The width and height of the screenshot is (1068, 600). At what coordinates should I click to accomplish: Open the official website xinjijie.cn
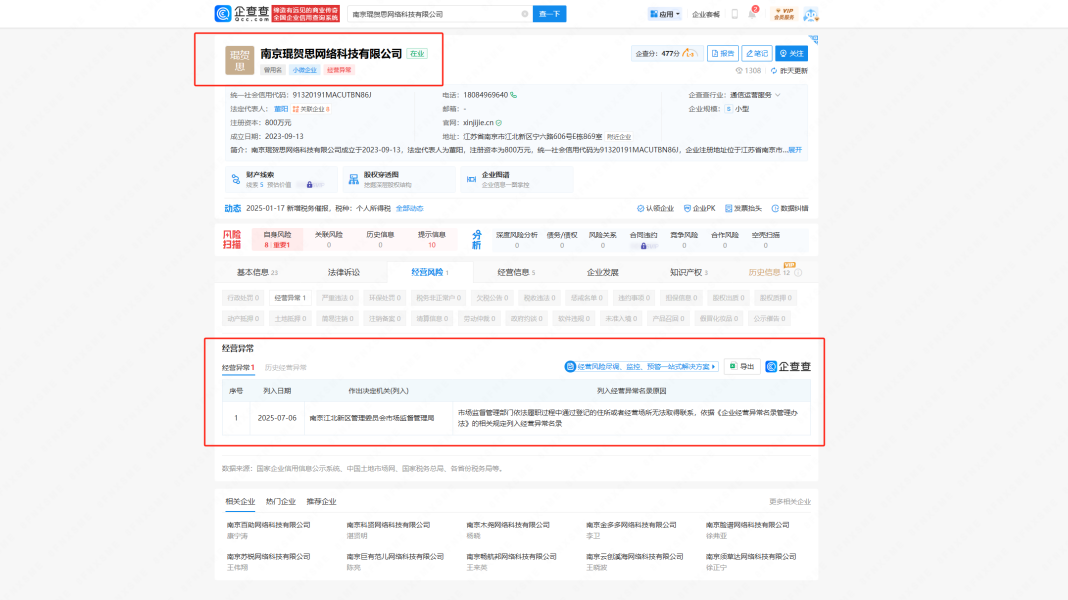[x=478, y=123]
